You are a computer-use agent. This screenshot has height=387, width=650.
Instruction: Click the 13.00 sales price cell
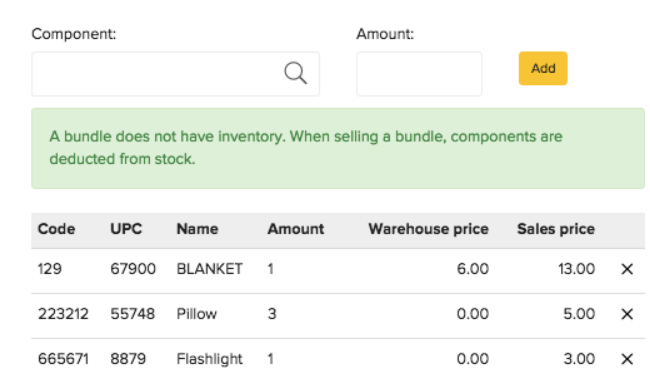(577, 269)
